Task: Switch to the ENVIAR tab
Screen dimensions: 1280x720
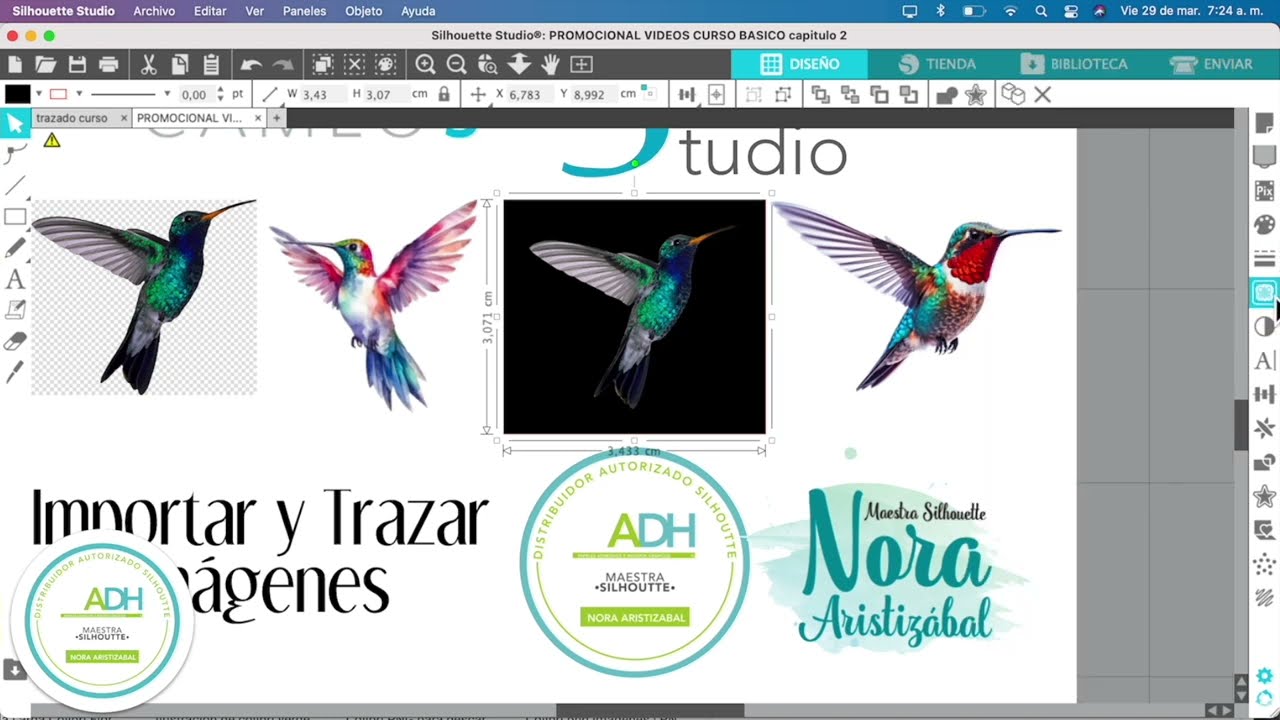Action: 1211,64
